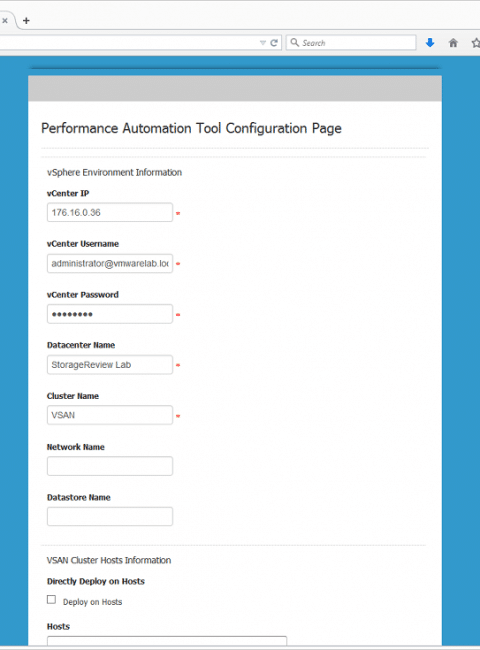Click the empty Datastore Name field

coord(110,516)
